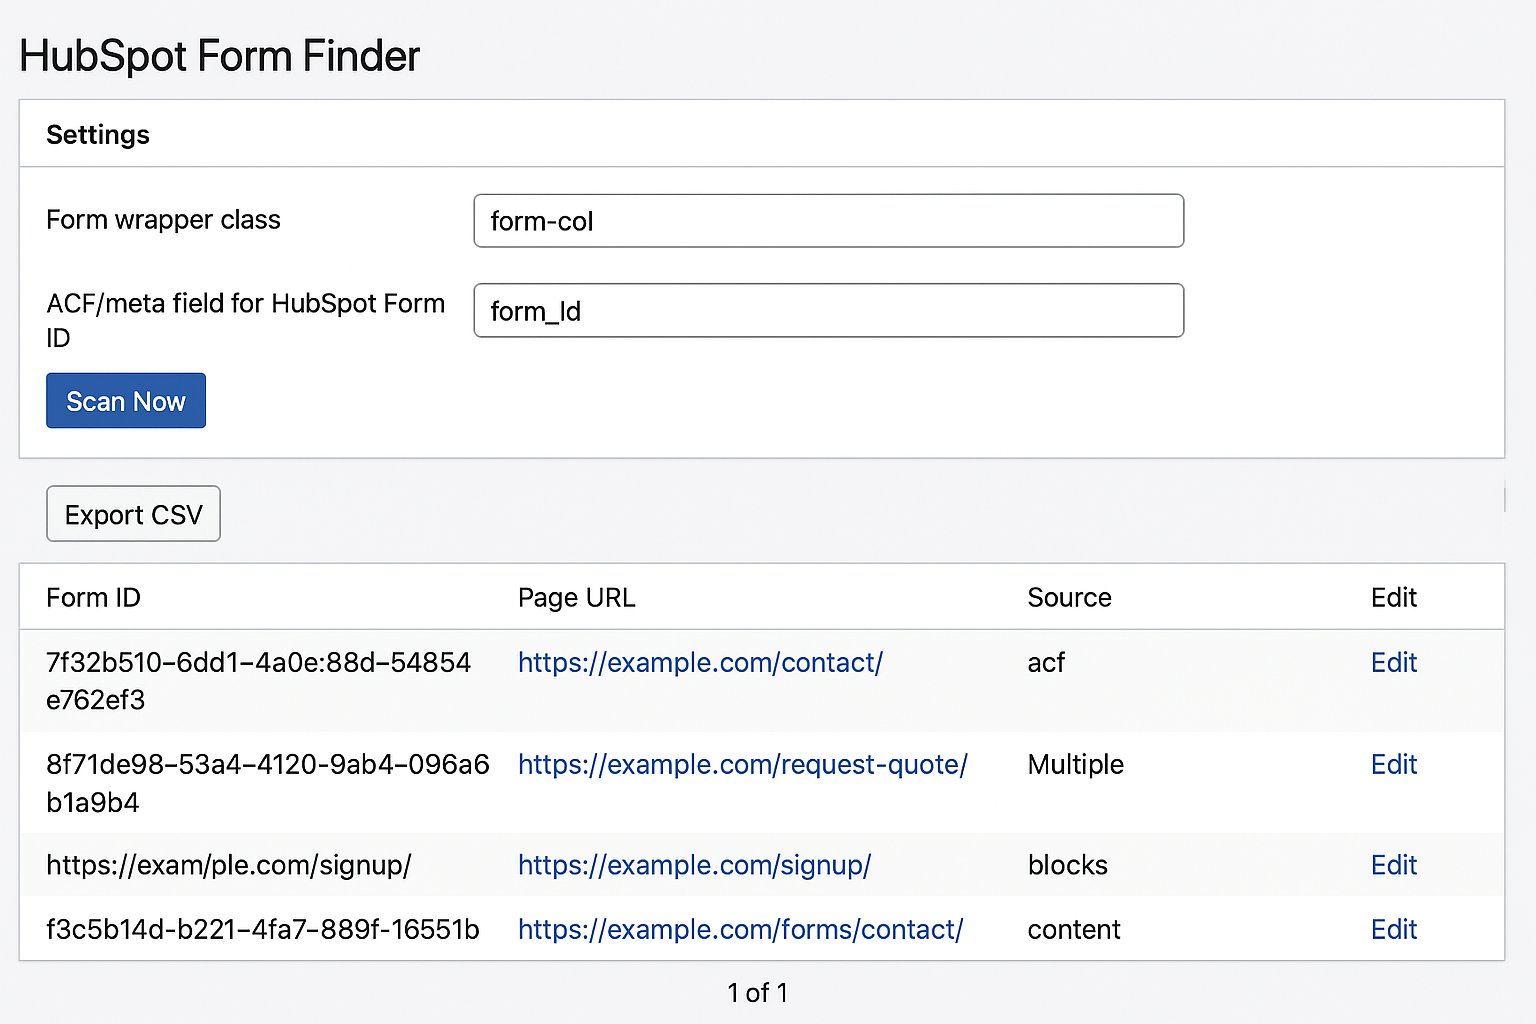Select form ID starting with f3c5b14d
Viewport: 1536px width, 1024px height.
[263, 930]
